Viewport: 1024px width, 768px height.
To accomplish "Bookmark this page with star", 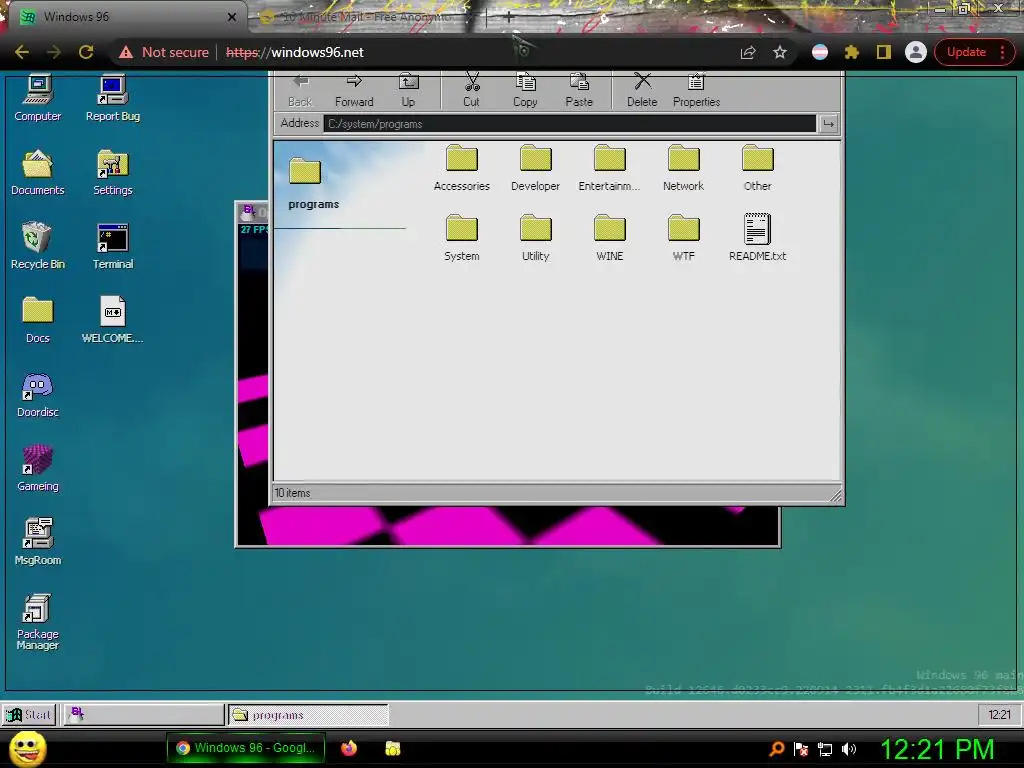I will click(780, 52).
